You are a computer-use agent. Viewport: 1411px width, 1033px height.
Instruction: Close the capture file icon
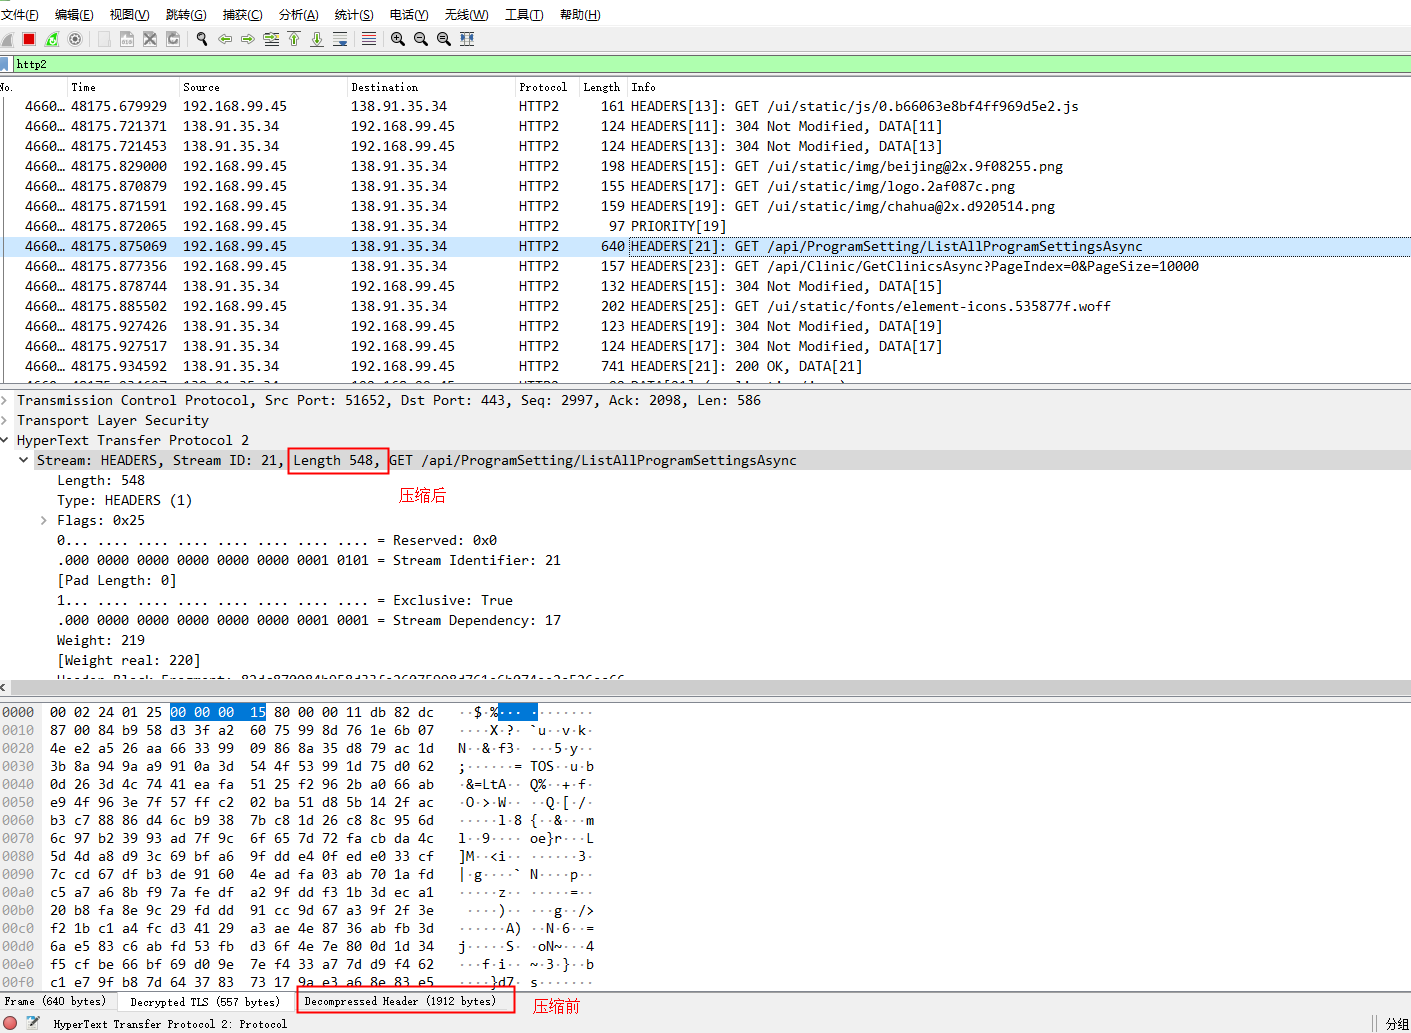point(150,39)
